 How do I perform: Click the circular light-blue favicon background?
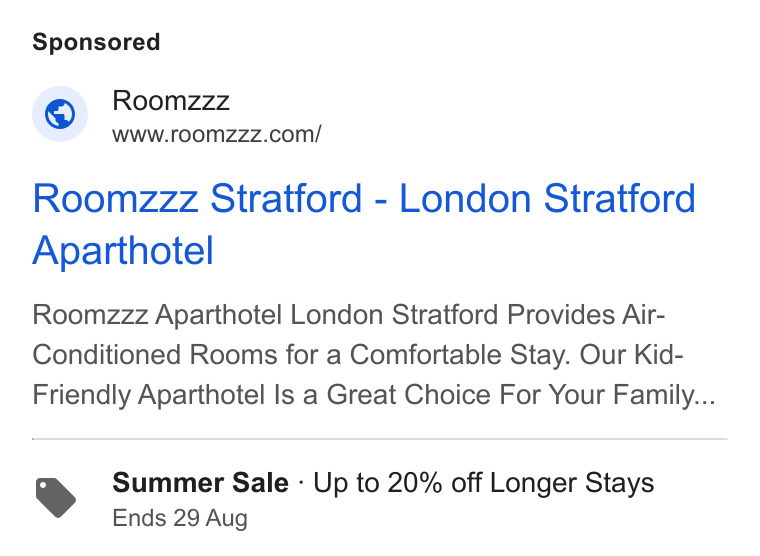(60, 114)
